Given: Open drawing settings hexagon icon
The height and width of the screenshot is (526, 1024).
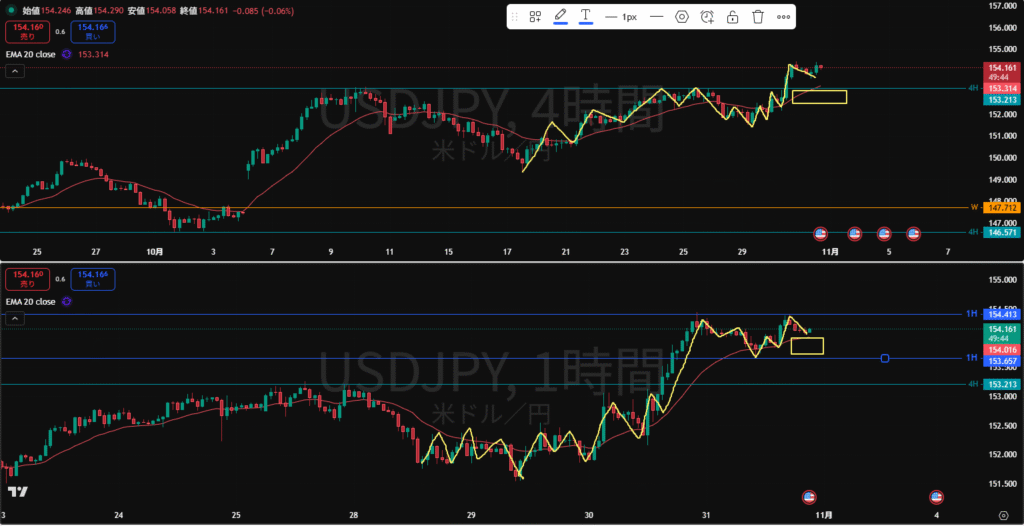Looking at the screenshot, I should pyautogui.click(x=682, y=17).
